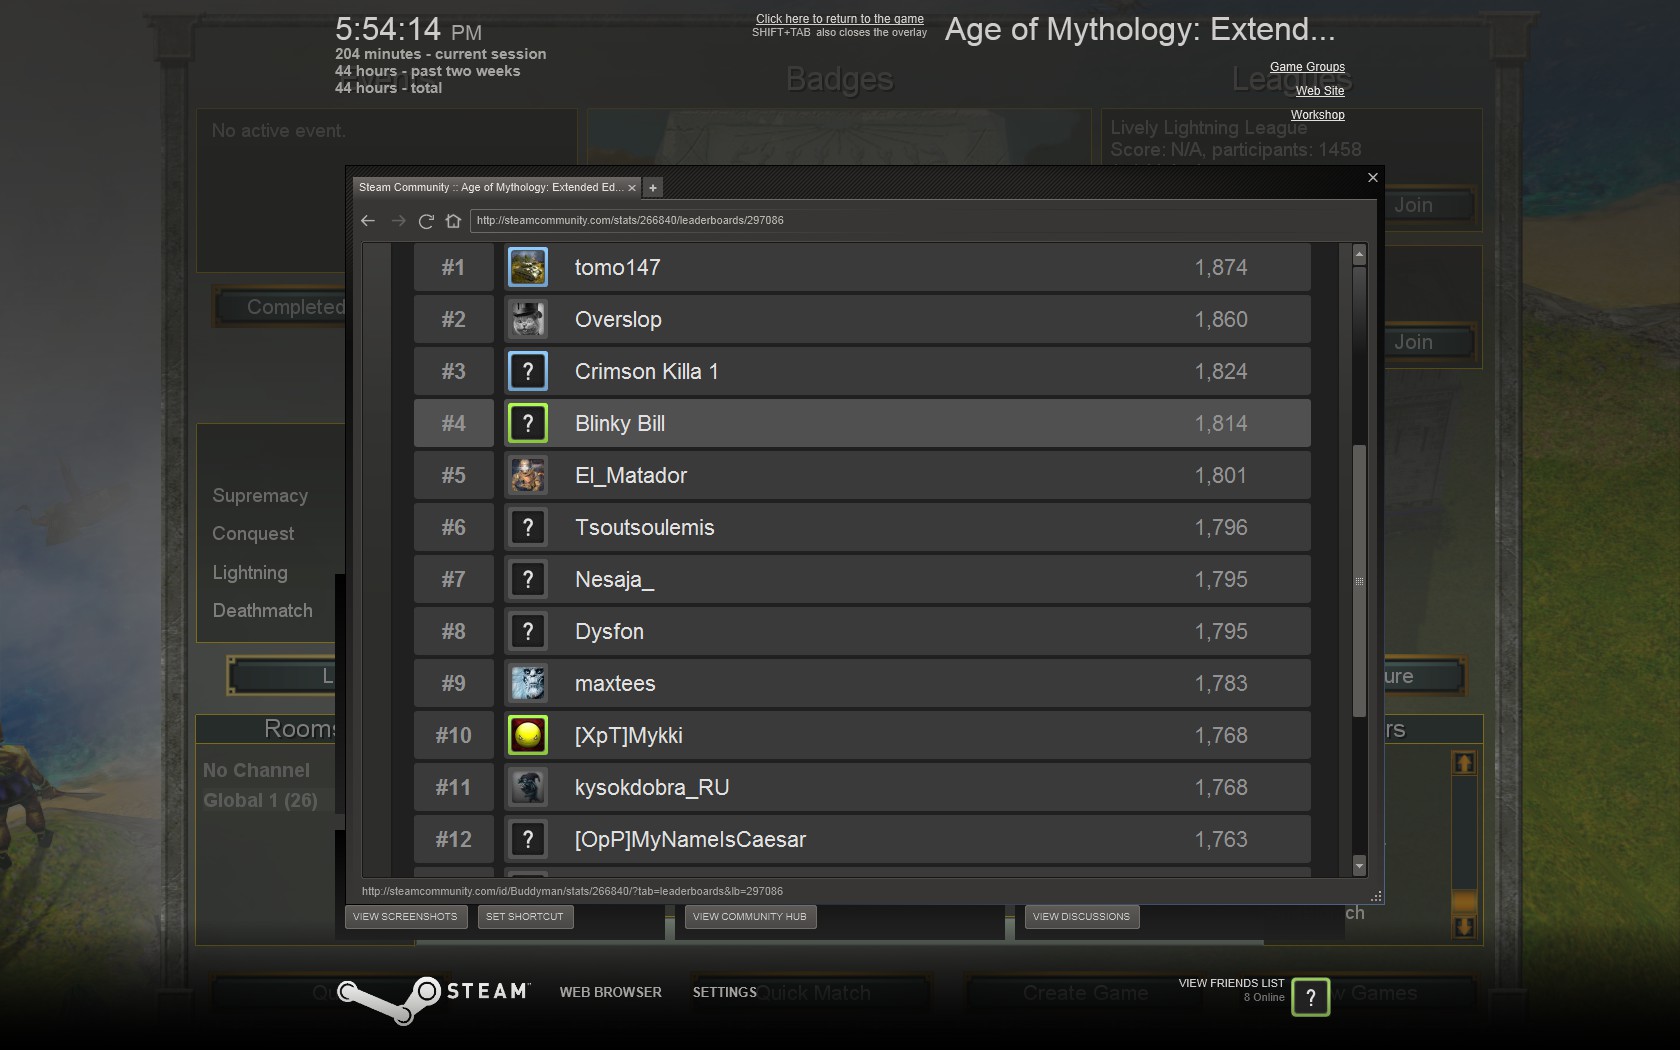Go back in the overlay browser
The image size is (1680, 1050).
(368, 221)
